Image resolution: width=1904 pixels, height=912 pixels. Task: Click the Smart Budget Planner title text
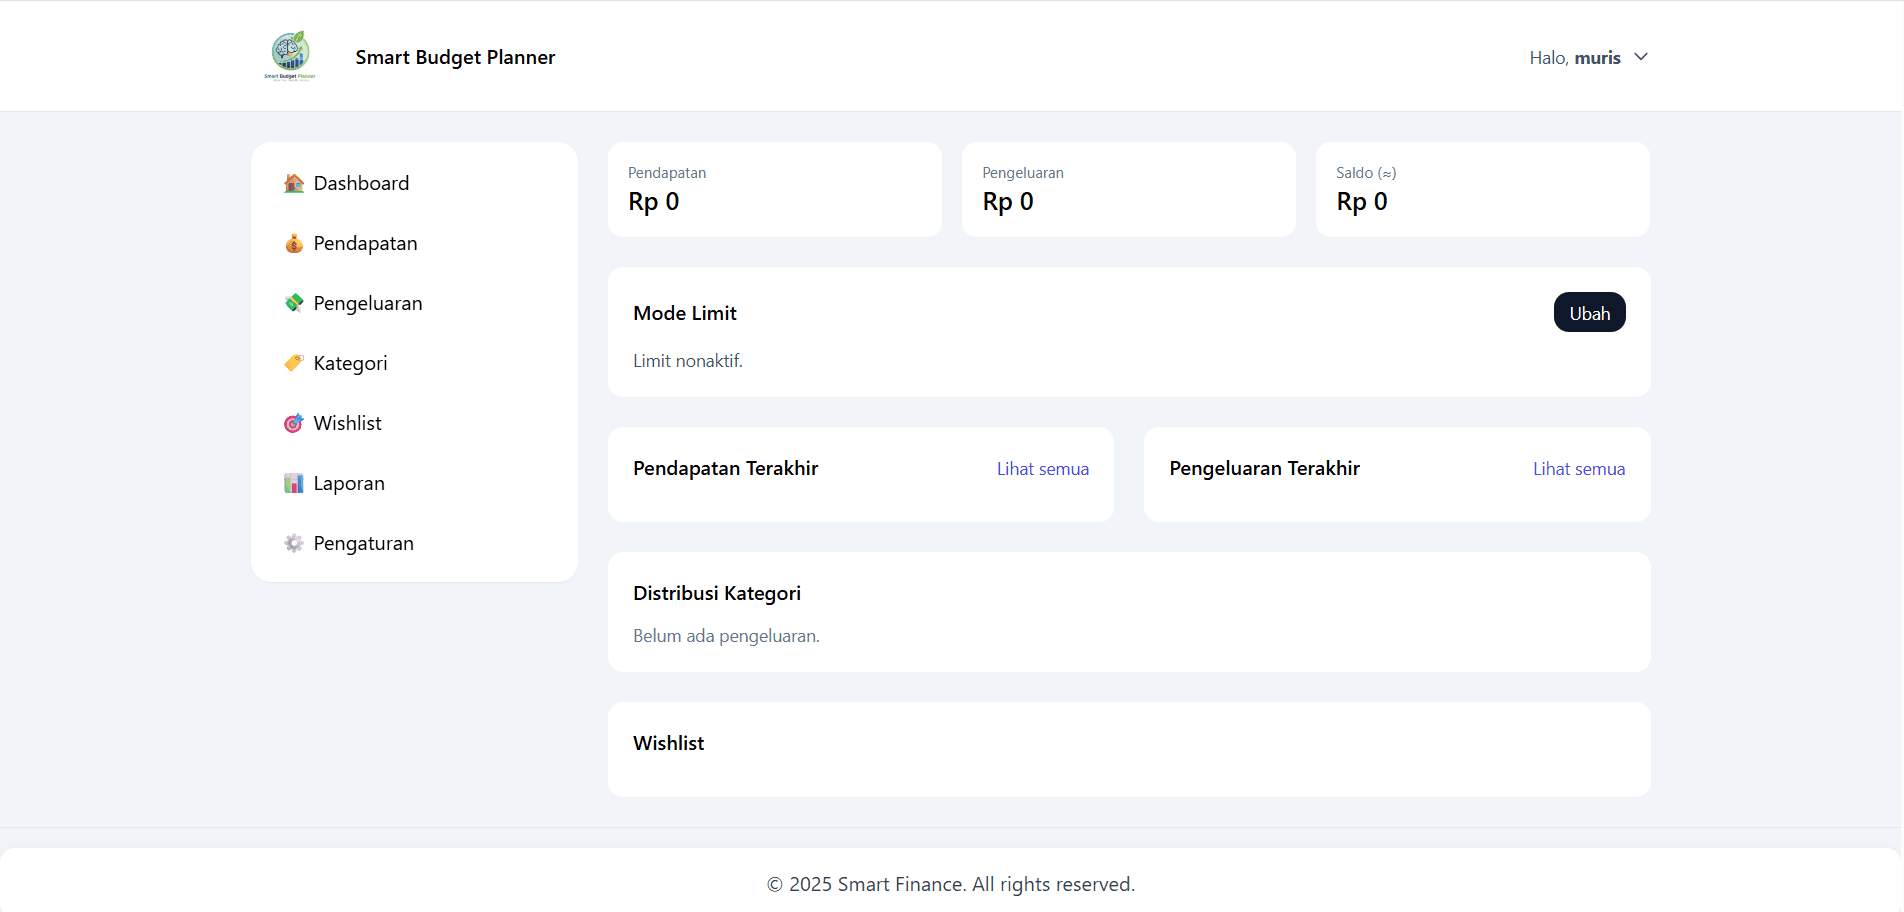[x=455, y=57]
